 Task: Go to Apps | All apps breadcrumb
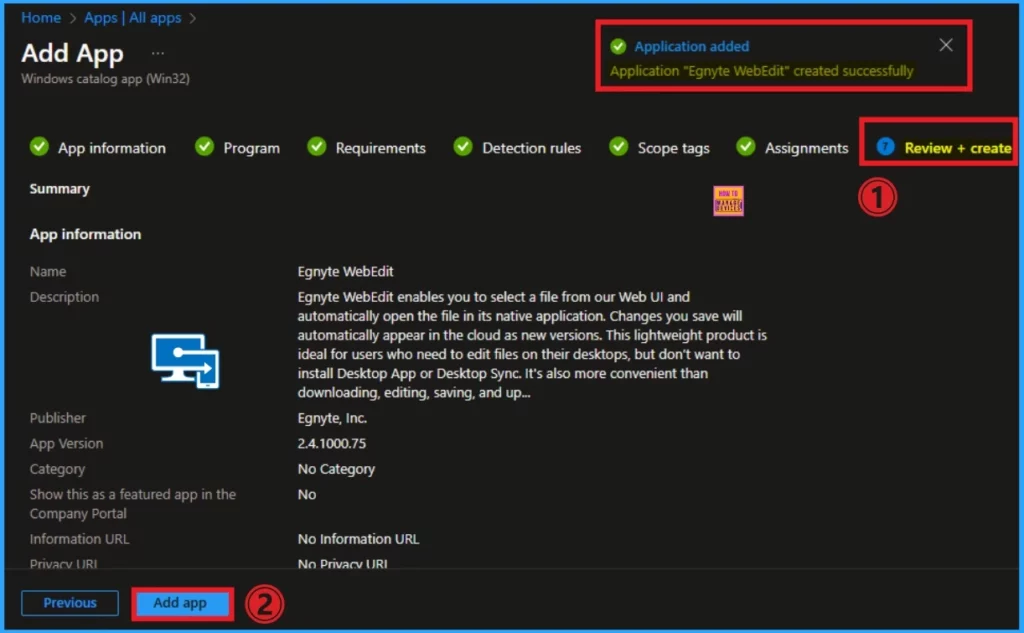click(x=133, y=18)
